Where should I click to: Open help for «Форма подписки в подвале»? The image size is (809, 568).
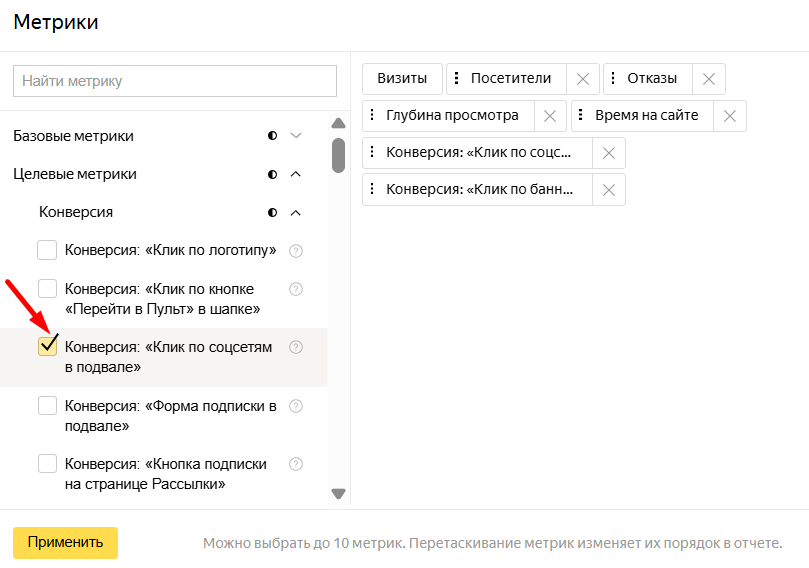click(x=296, y=406)
